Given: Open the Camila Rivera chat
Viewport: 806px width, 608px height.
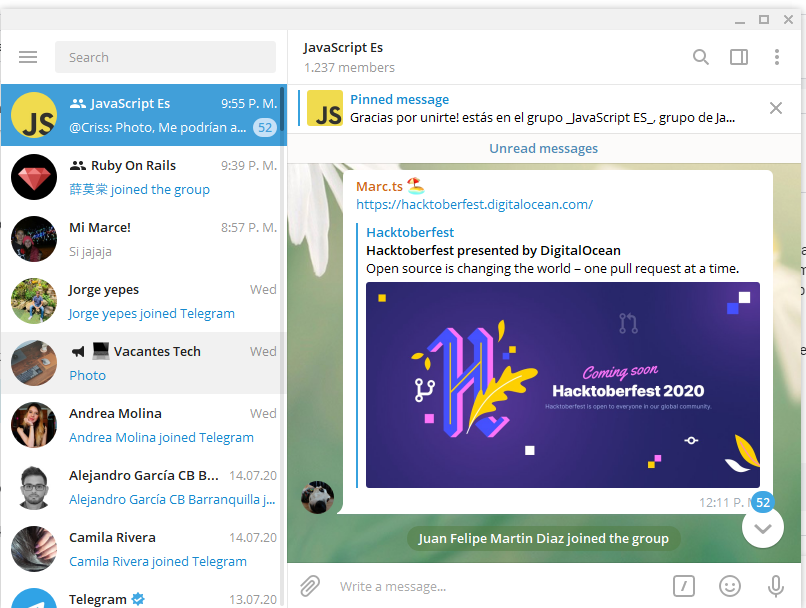Looking at the screenshot, I should (x=143, y=549).
